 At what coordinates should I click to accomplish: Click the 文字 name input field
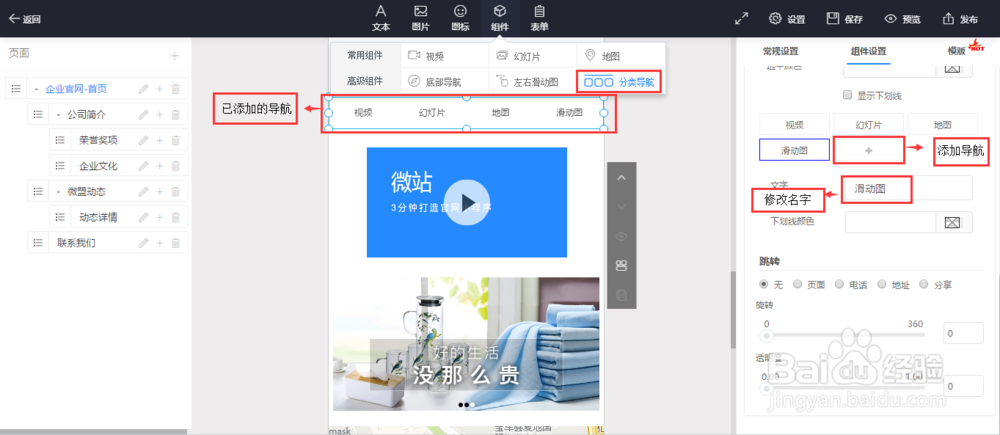[x=908, y=188]
